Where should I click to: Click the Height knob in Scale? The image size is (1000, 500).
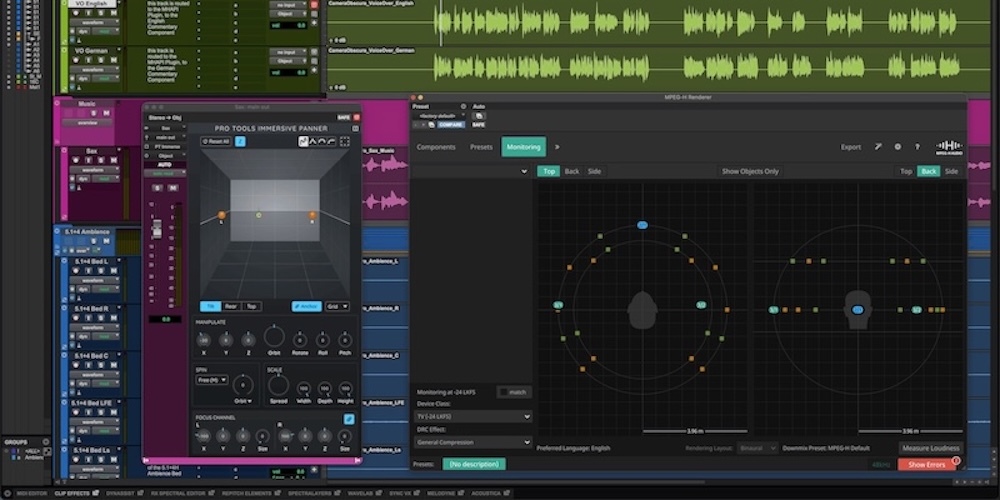pyautogui.click(x=345, y=388)
